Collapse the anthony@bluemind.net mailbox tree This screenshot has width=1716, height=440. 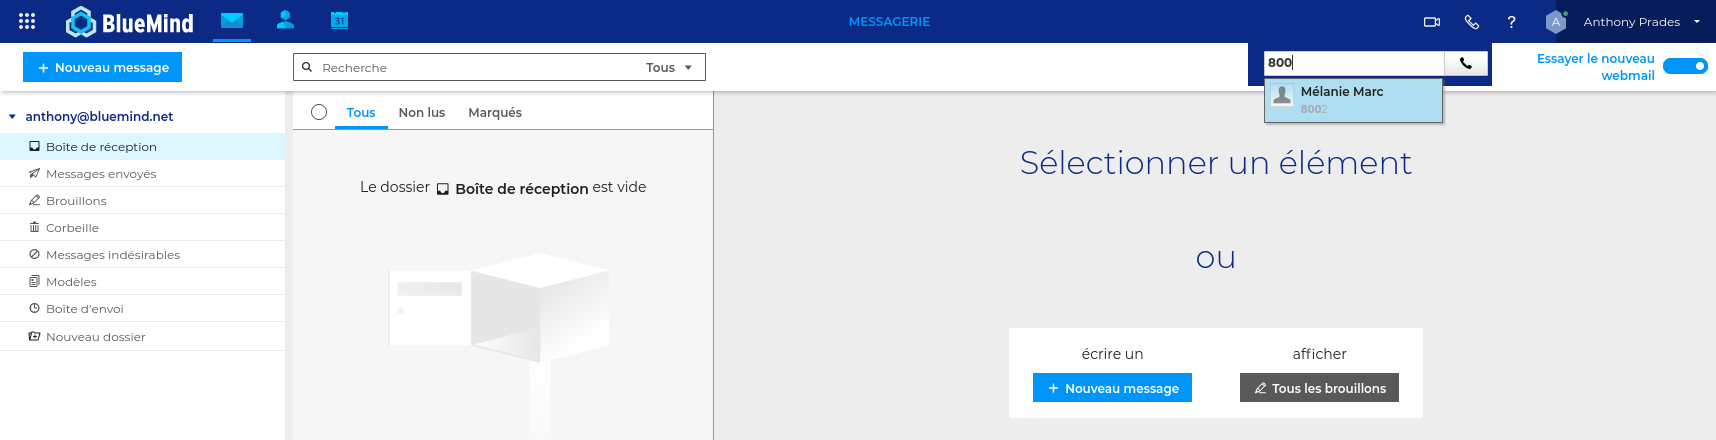coord(12,117)
